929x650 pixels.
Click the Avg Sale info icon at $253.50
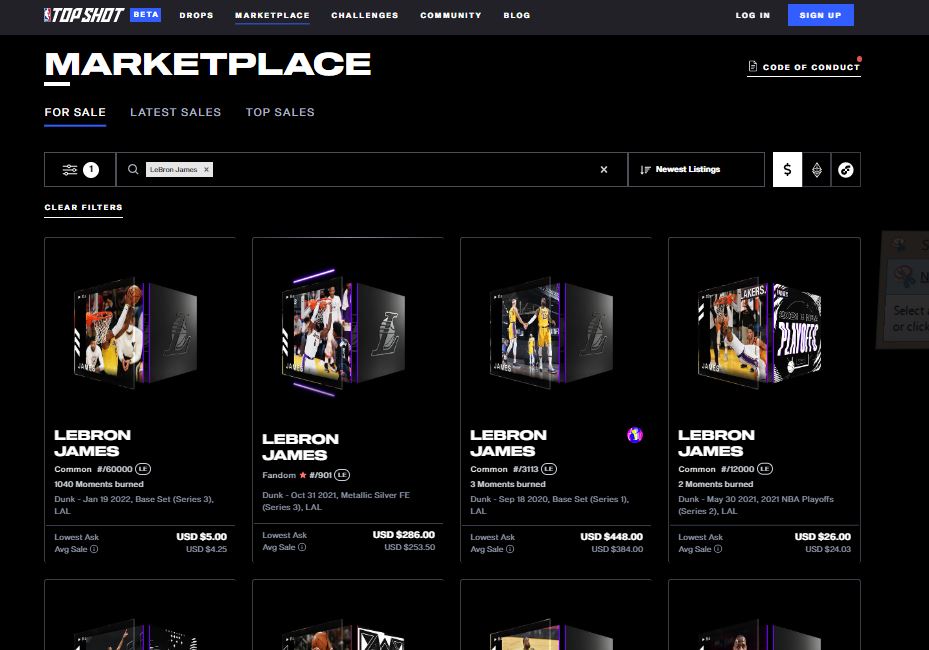(x=302, y=547)
